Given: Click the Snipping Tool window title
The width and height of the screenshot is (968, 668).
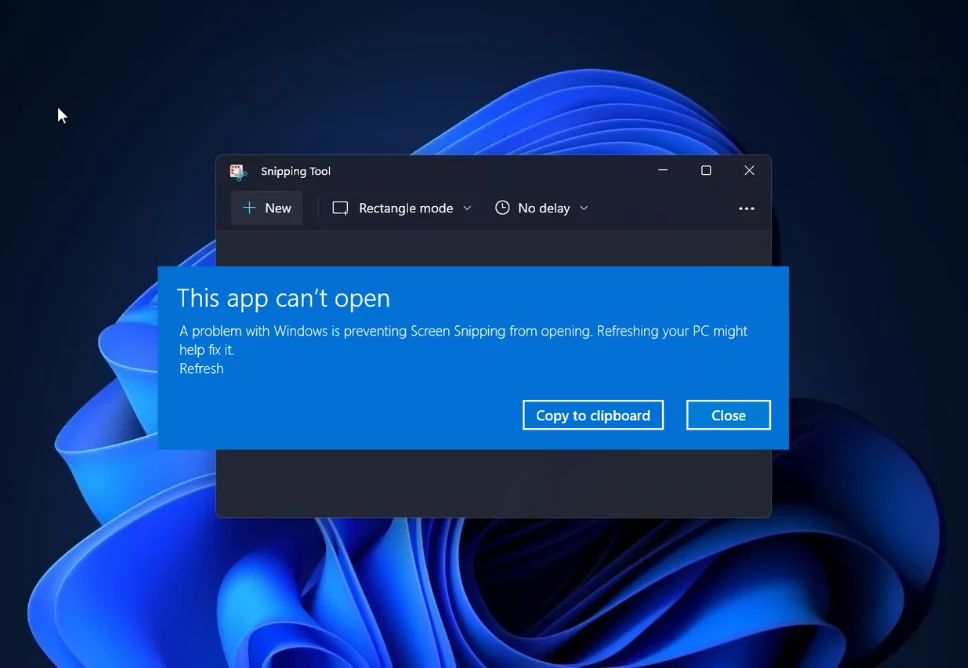Looking at the screenshot, I should (x=296, y=171).
